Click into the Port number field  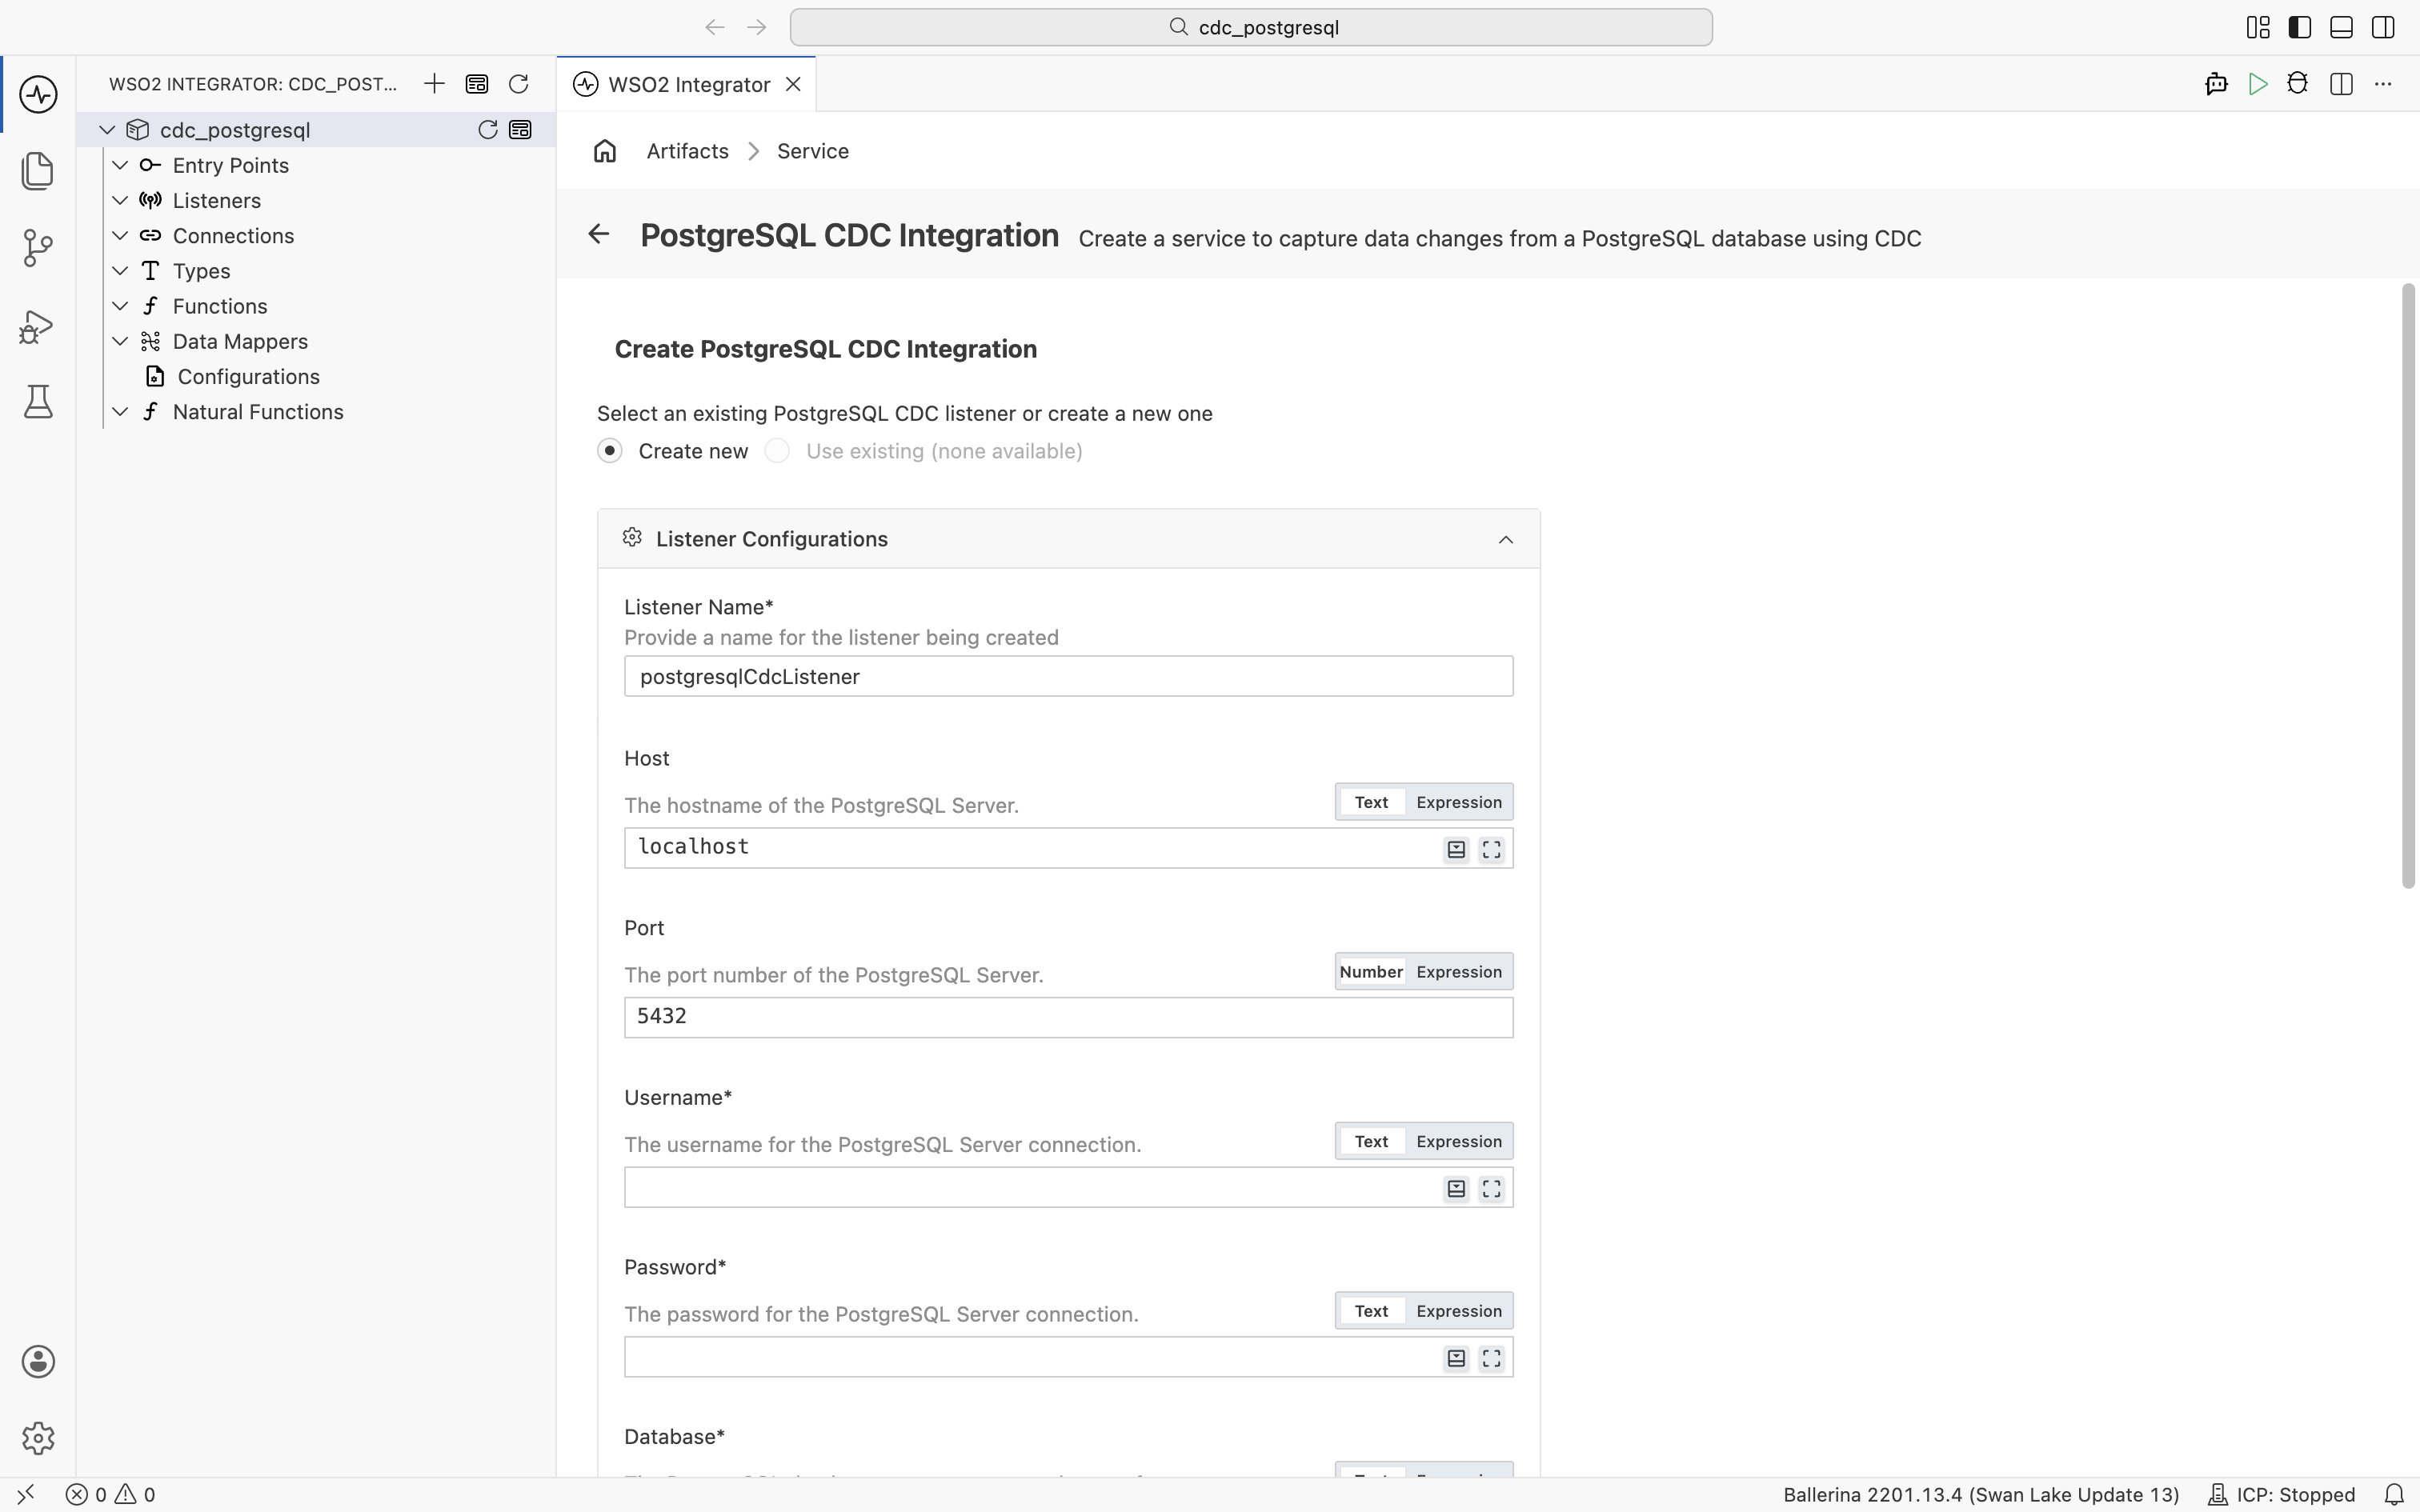pos(1068,1017)
